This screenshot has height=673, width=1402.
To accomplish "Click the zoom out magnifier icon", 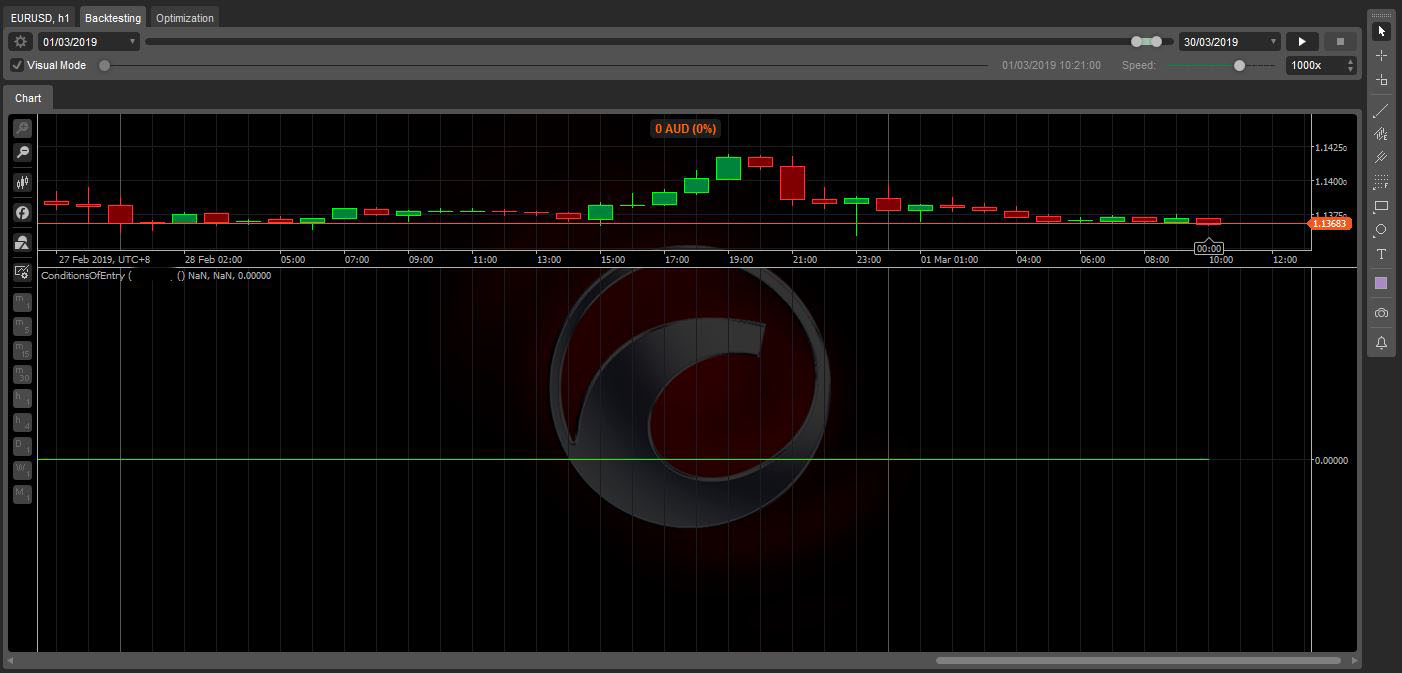I will coord(22,152).
